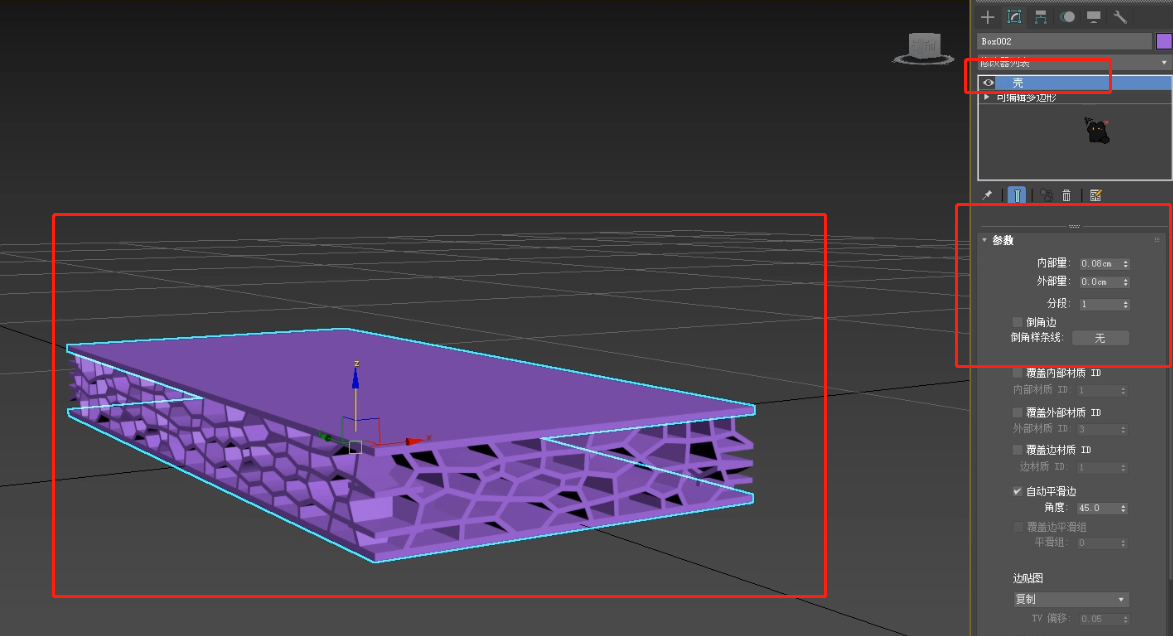Screen dimensions: 1173x636
Task: Click the 外部量 spinner arrows
Action: (x=1126, y=282)
